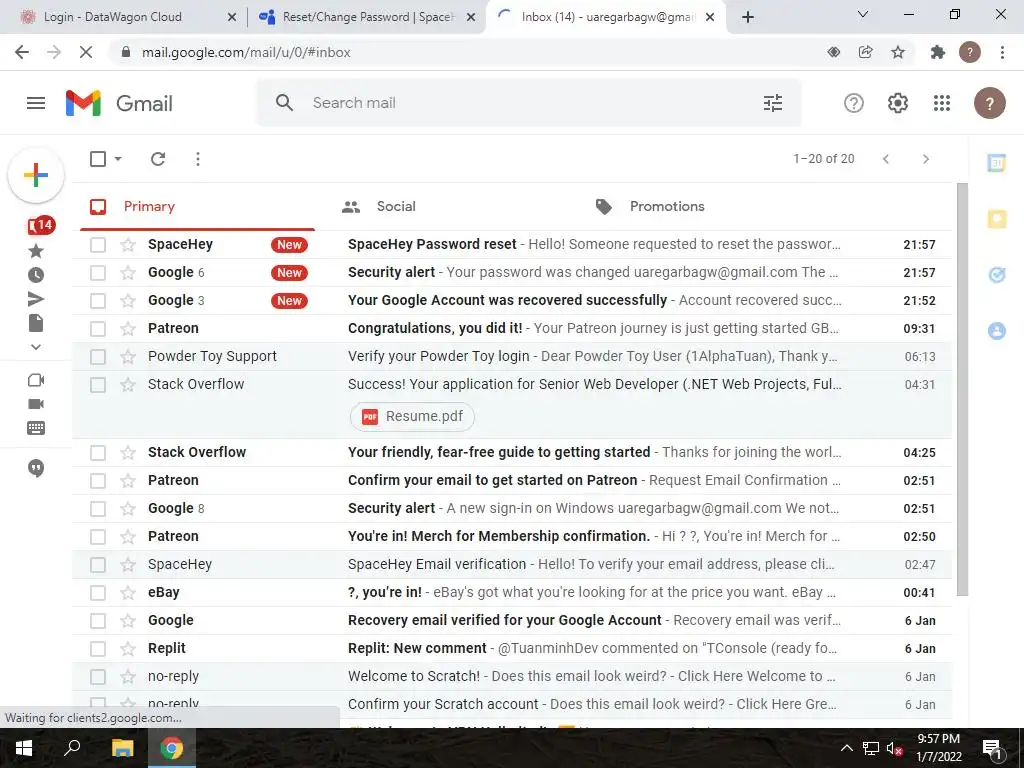Viewport: 1024px width, 768px height.
Task: Open Drafts document icon in sidebar
Action: coord(36,323)
